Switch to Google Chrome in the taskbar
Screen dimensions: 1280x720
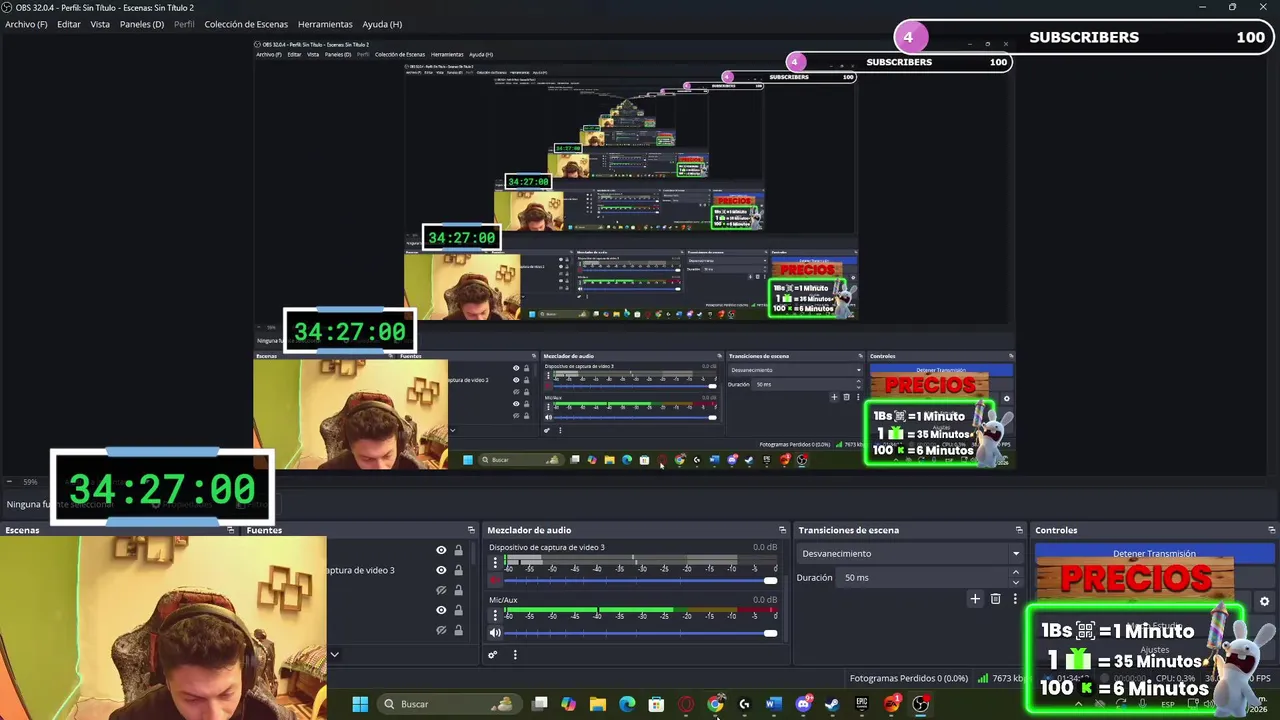[x=715, y=704]
